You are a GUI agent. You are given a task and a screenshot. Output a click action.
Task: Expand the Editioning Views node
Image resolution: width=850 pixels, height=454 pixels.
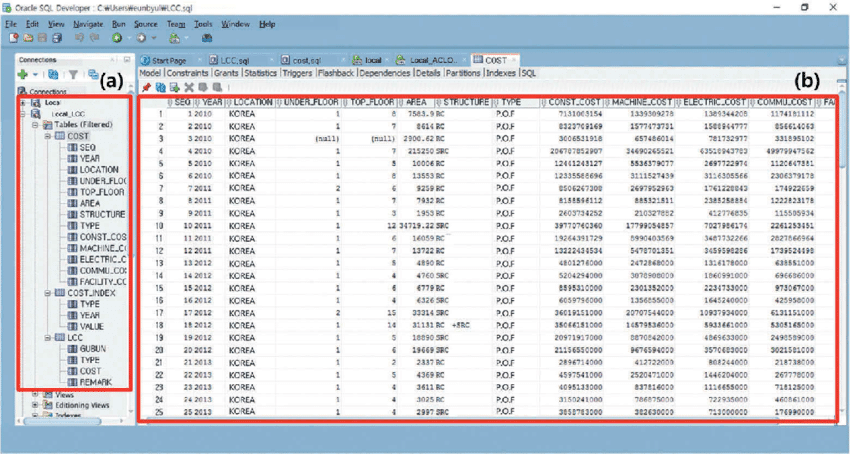click(35, 405)
